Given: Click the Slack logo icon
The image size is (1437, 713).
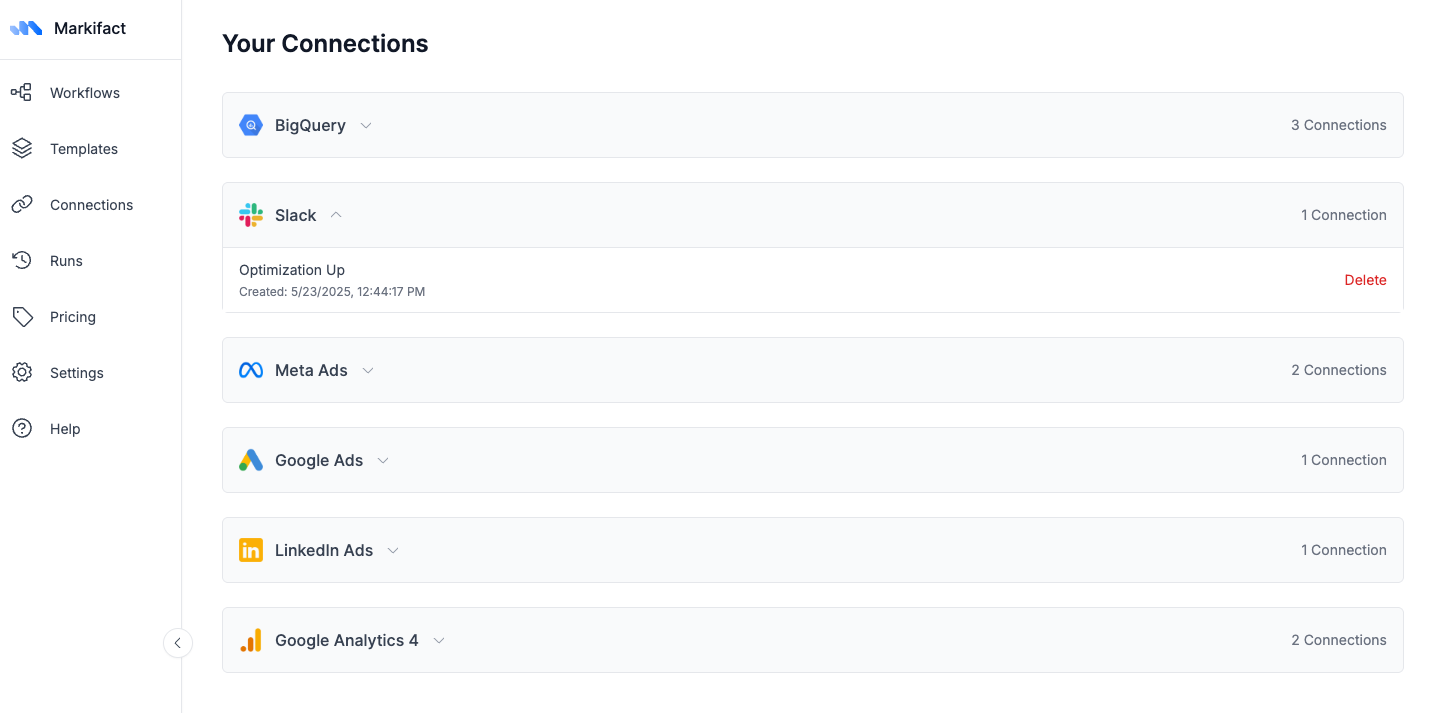Looking at the screenshot, I should point(251,215).
